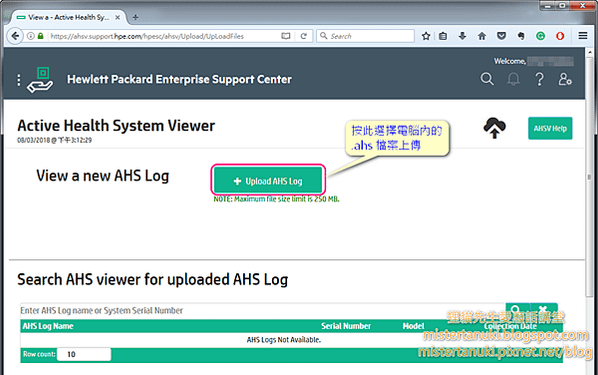Screen dimensions: 598x375
Task: Click the green padlock security icon
Action: [x=40, y=36]
